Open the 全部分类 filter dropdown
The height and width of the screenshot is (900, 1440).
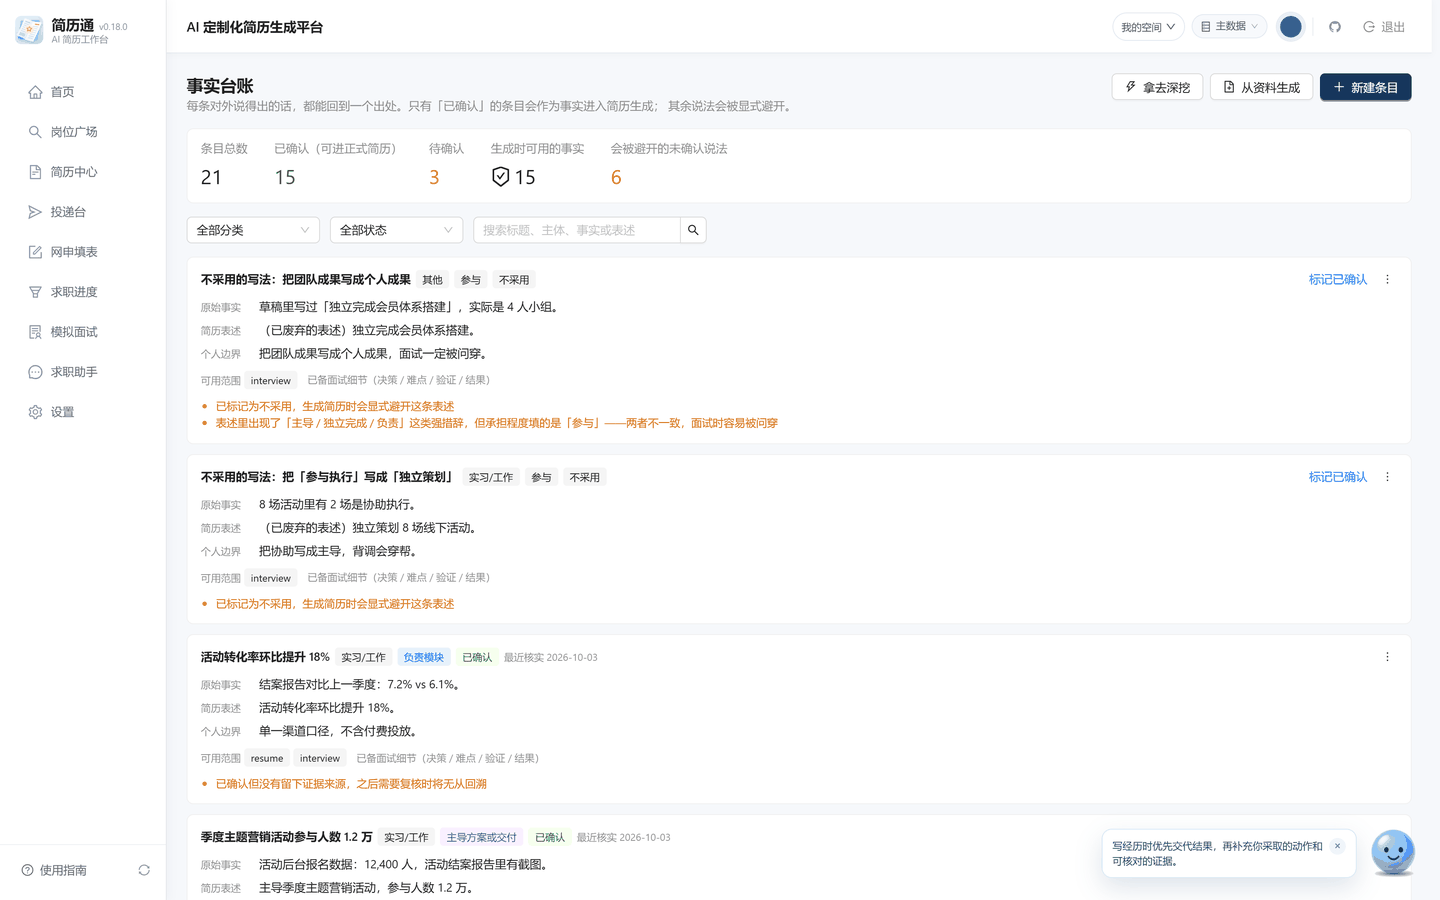[x=253, y=230]
